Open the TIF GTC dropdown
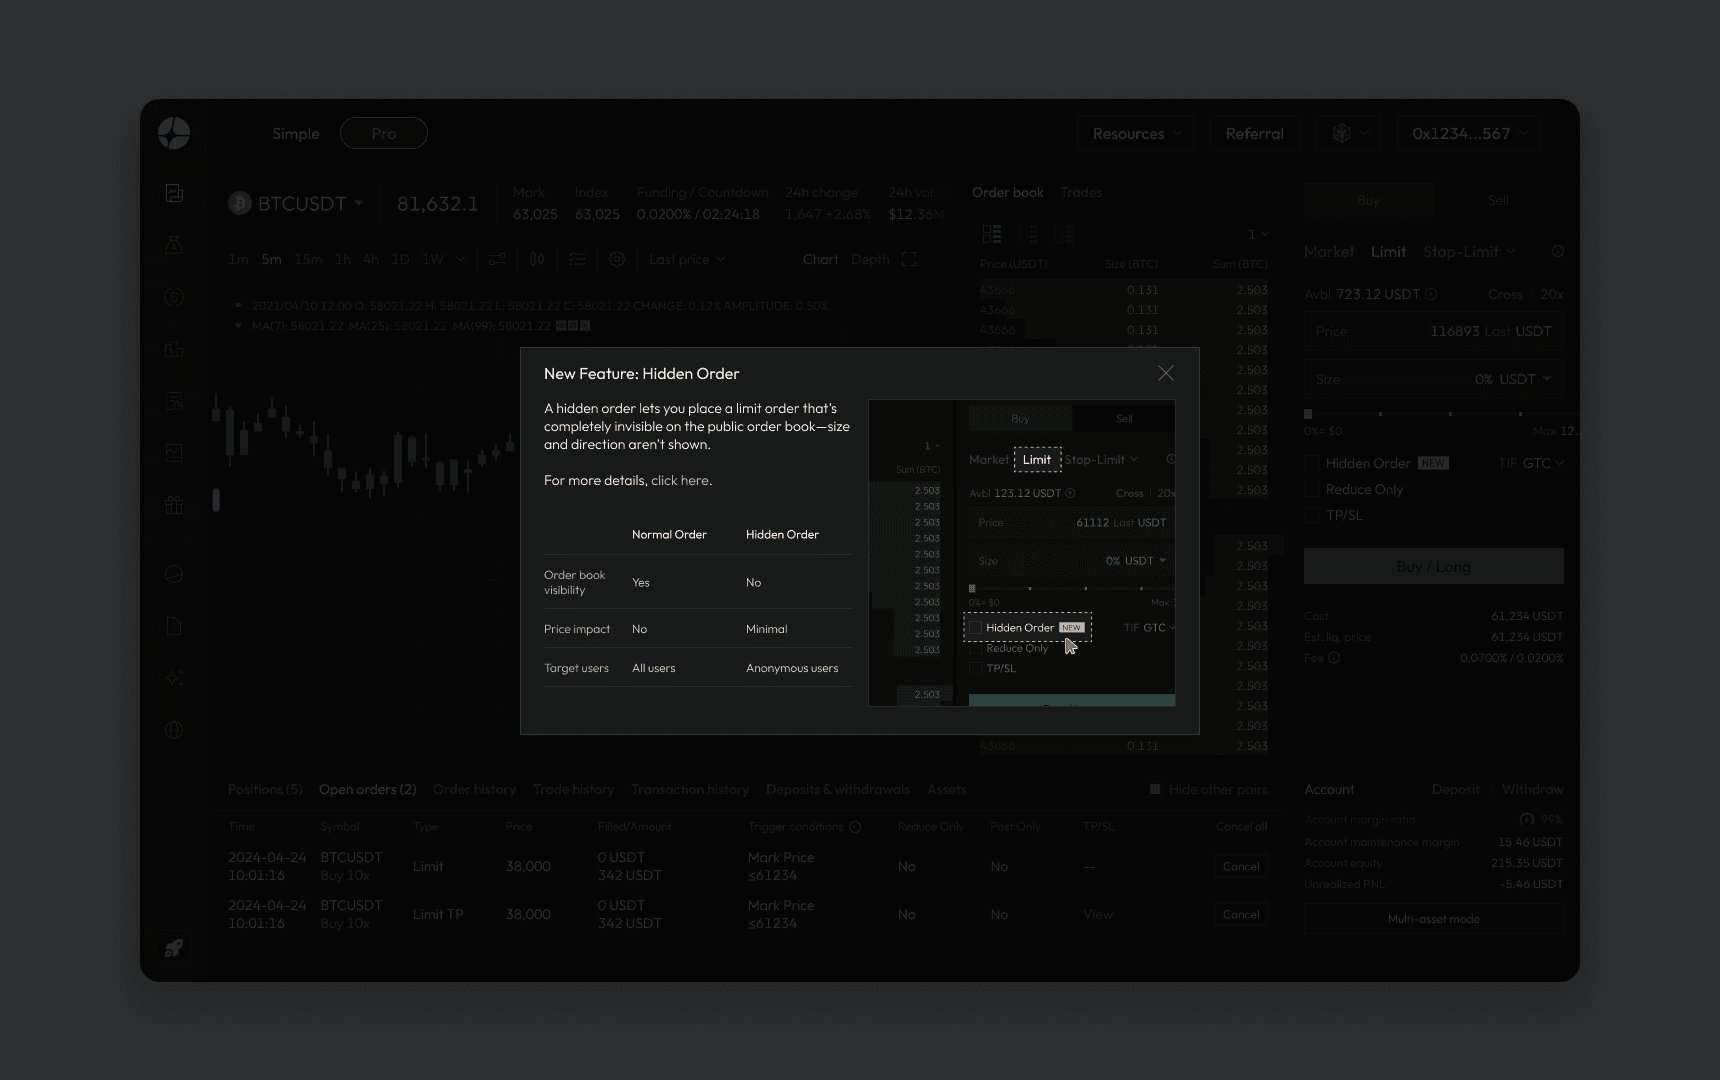The height and width of the screenshot is (1080, 1720). pyautogui.click(x=1531, y=463)
